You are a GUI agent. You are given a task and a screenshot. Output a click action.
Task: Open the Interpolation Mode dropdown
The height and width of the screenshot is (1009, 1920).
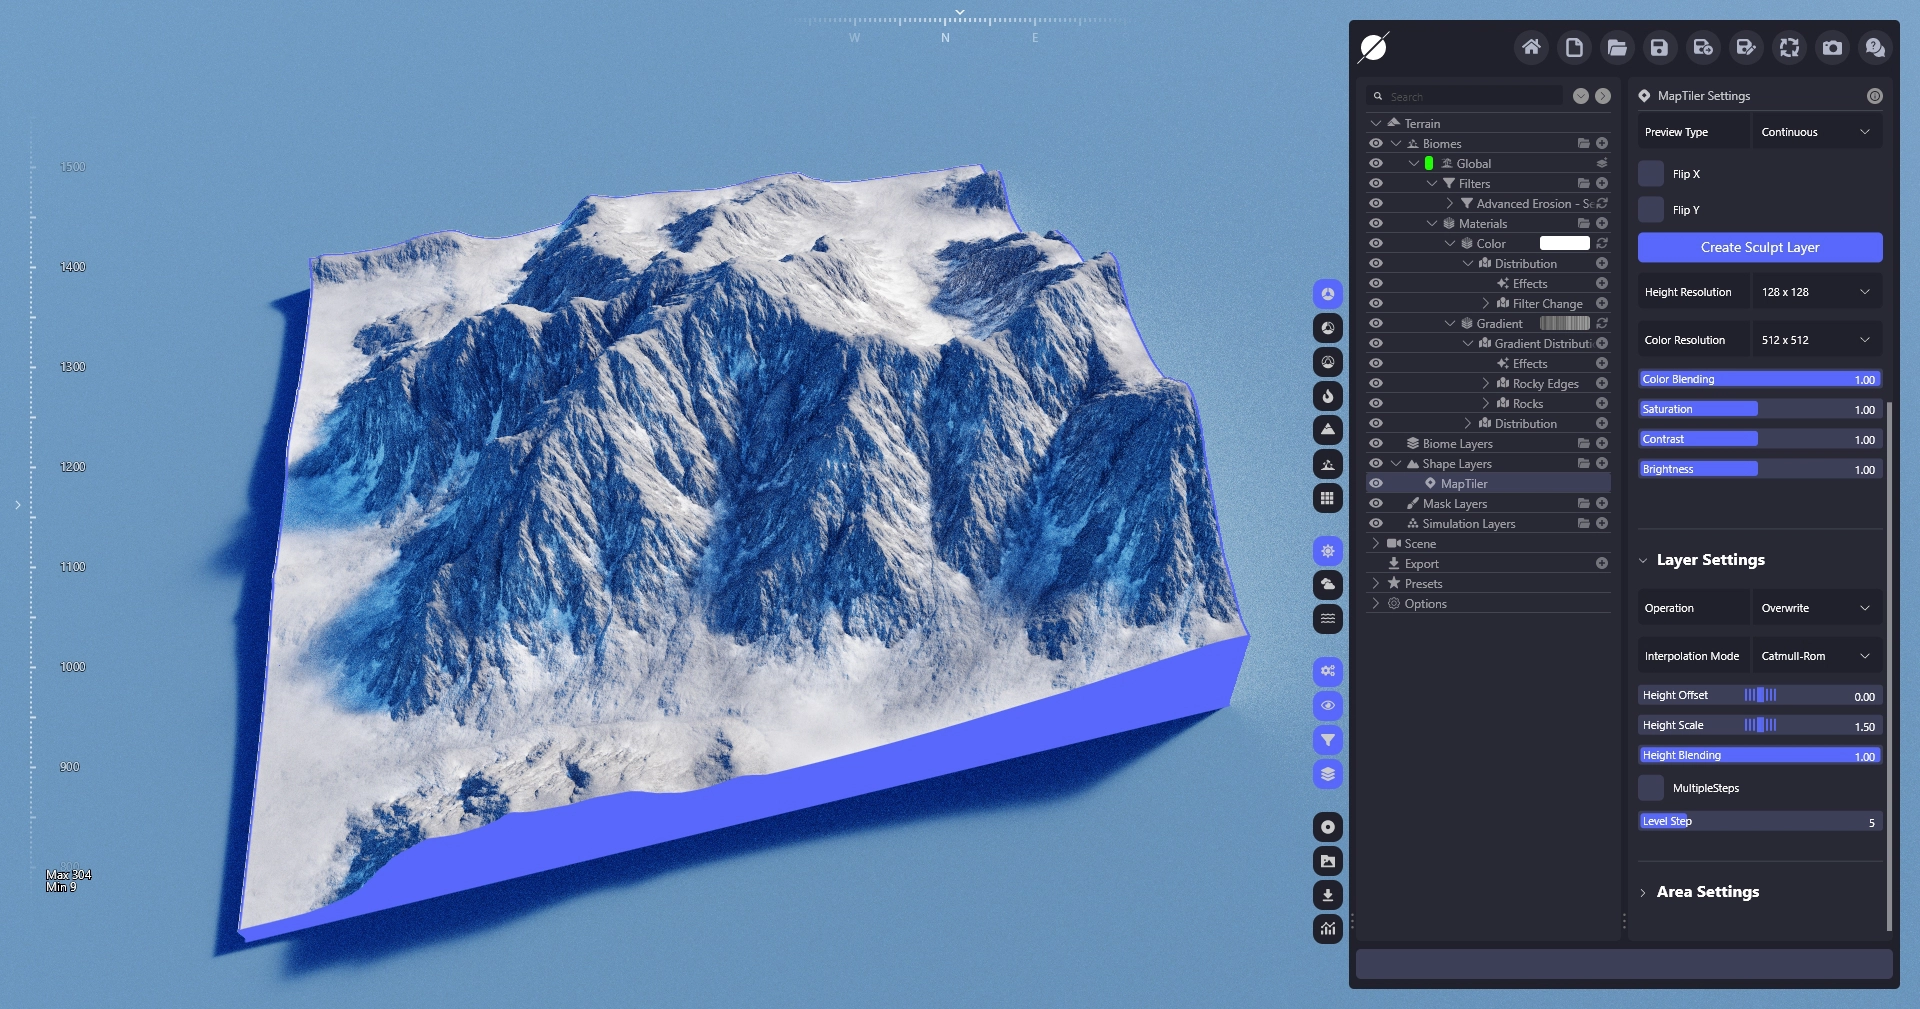click(x=1816, y=656)
